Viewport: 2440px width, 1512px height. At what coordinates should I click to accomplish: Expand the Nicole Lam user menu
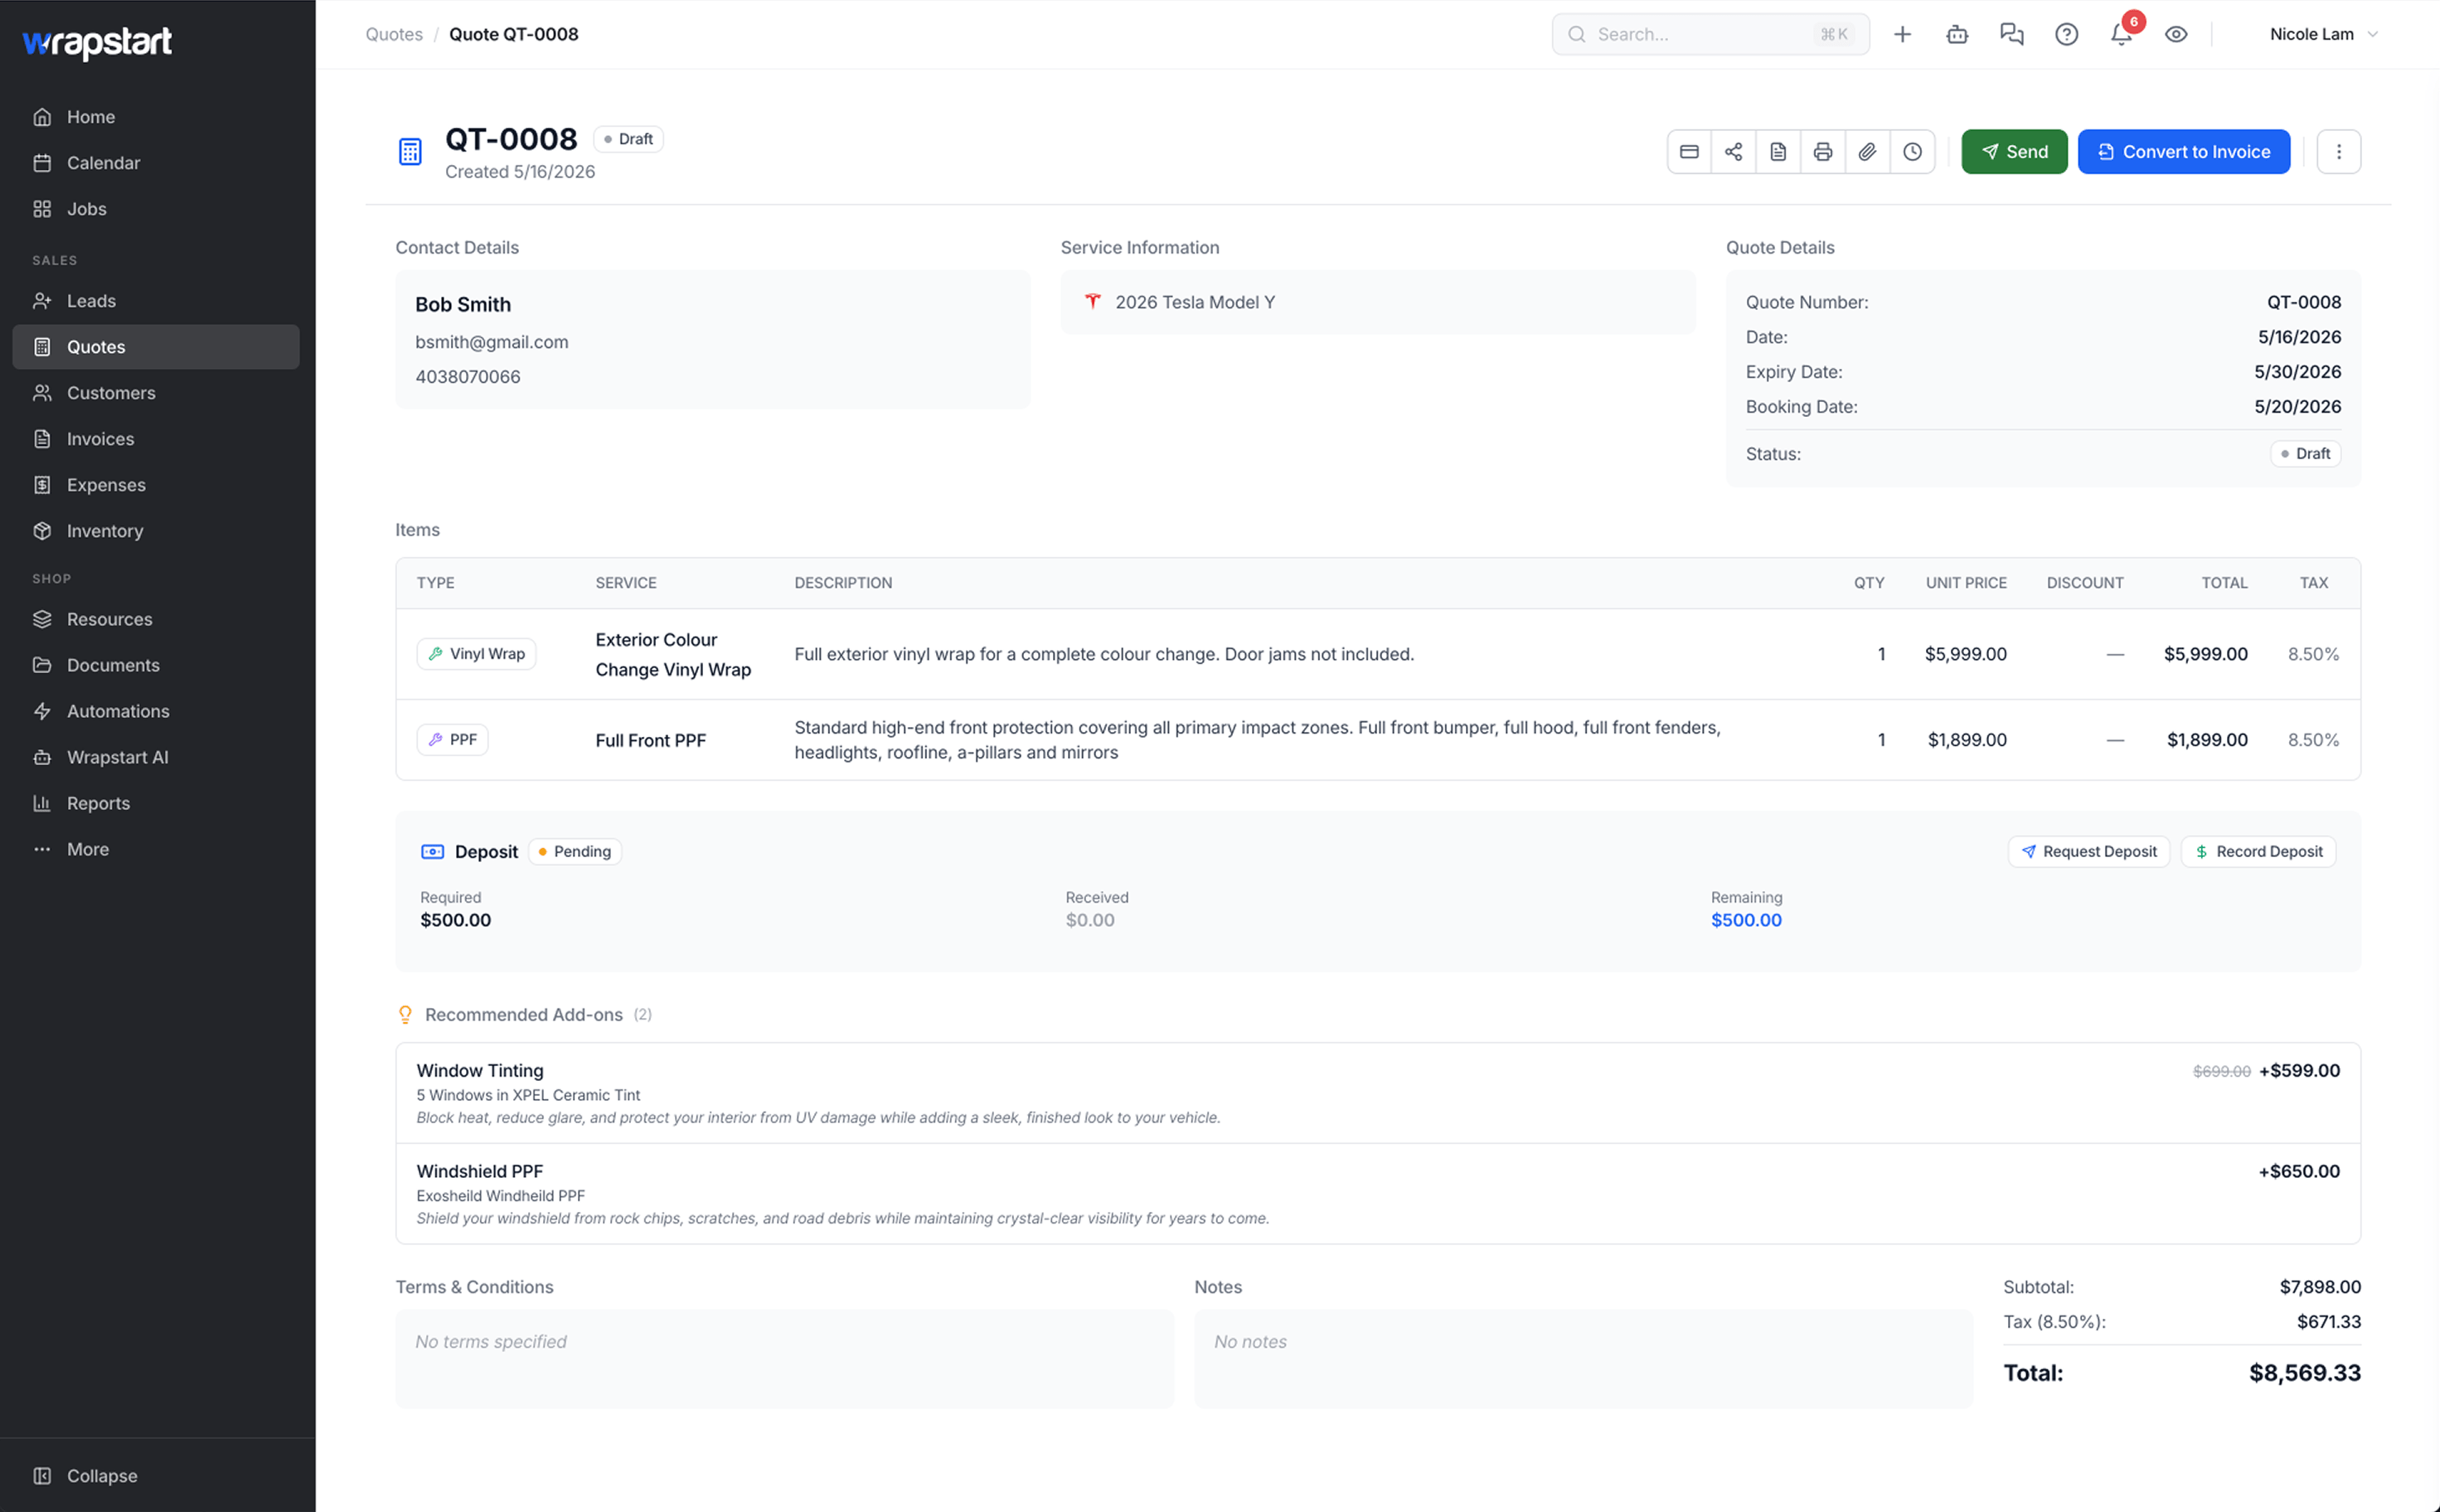click(x=2323, y=34)
